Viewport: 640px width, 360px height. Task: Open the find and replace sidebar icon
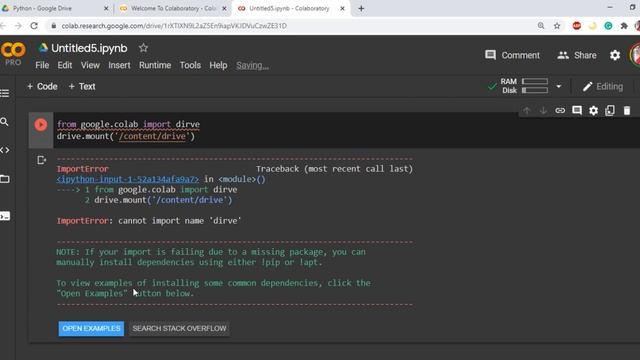coord(4,122)
